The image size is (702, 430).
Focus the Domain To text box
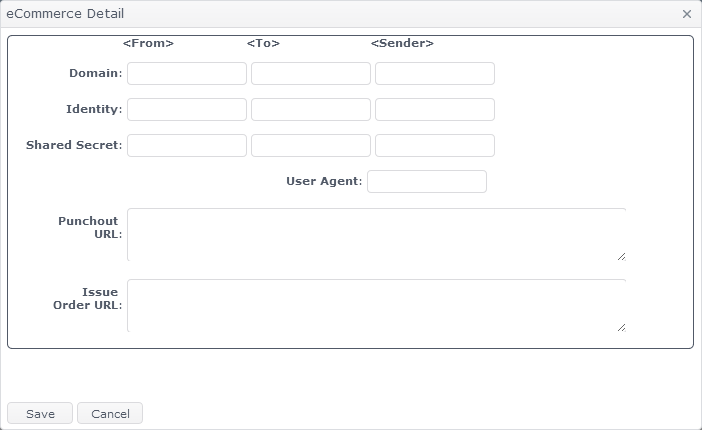310,73
